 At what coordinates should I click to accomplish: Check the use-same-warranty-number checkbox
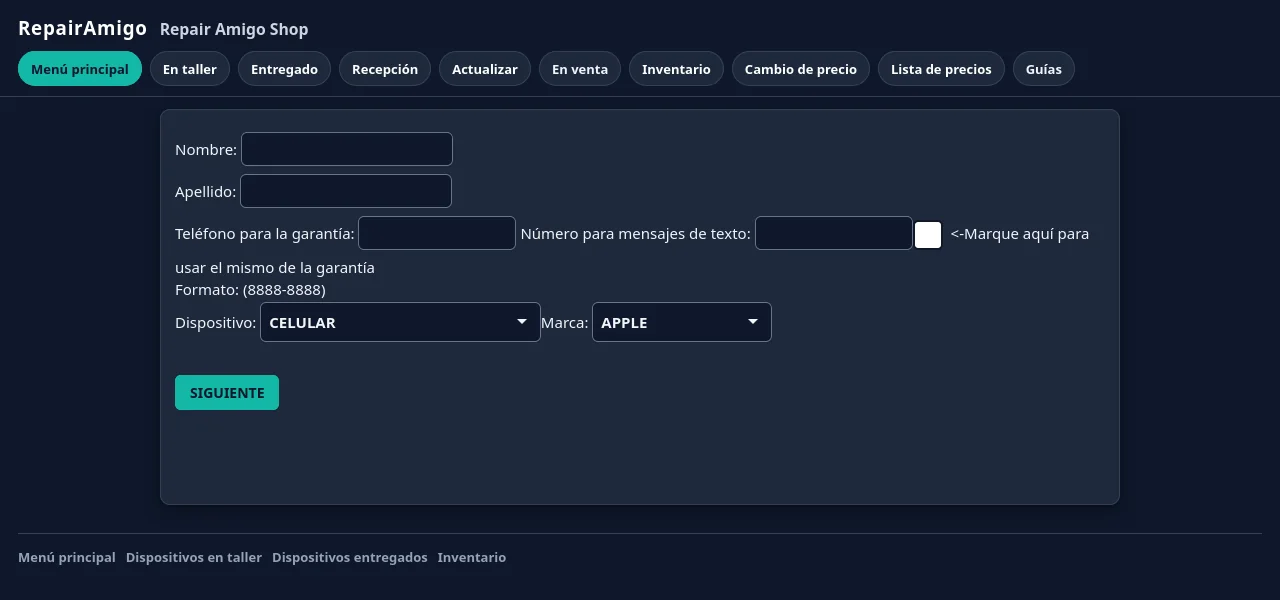(x=928, y=235)
